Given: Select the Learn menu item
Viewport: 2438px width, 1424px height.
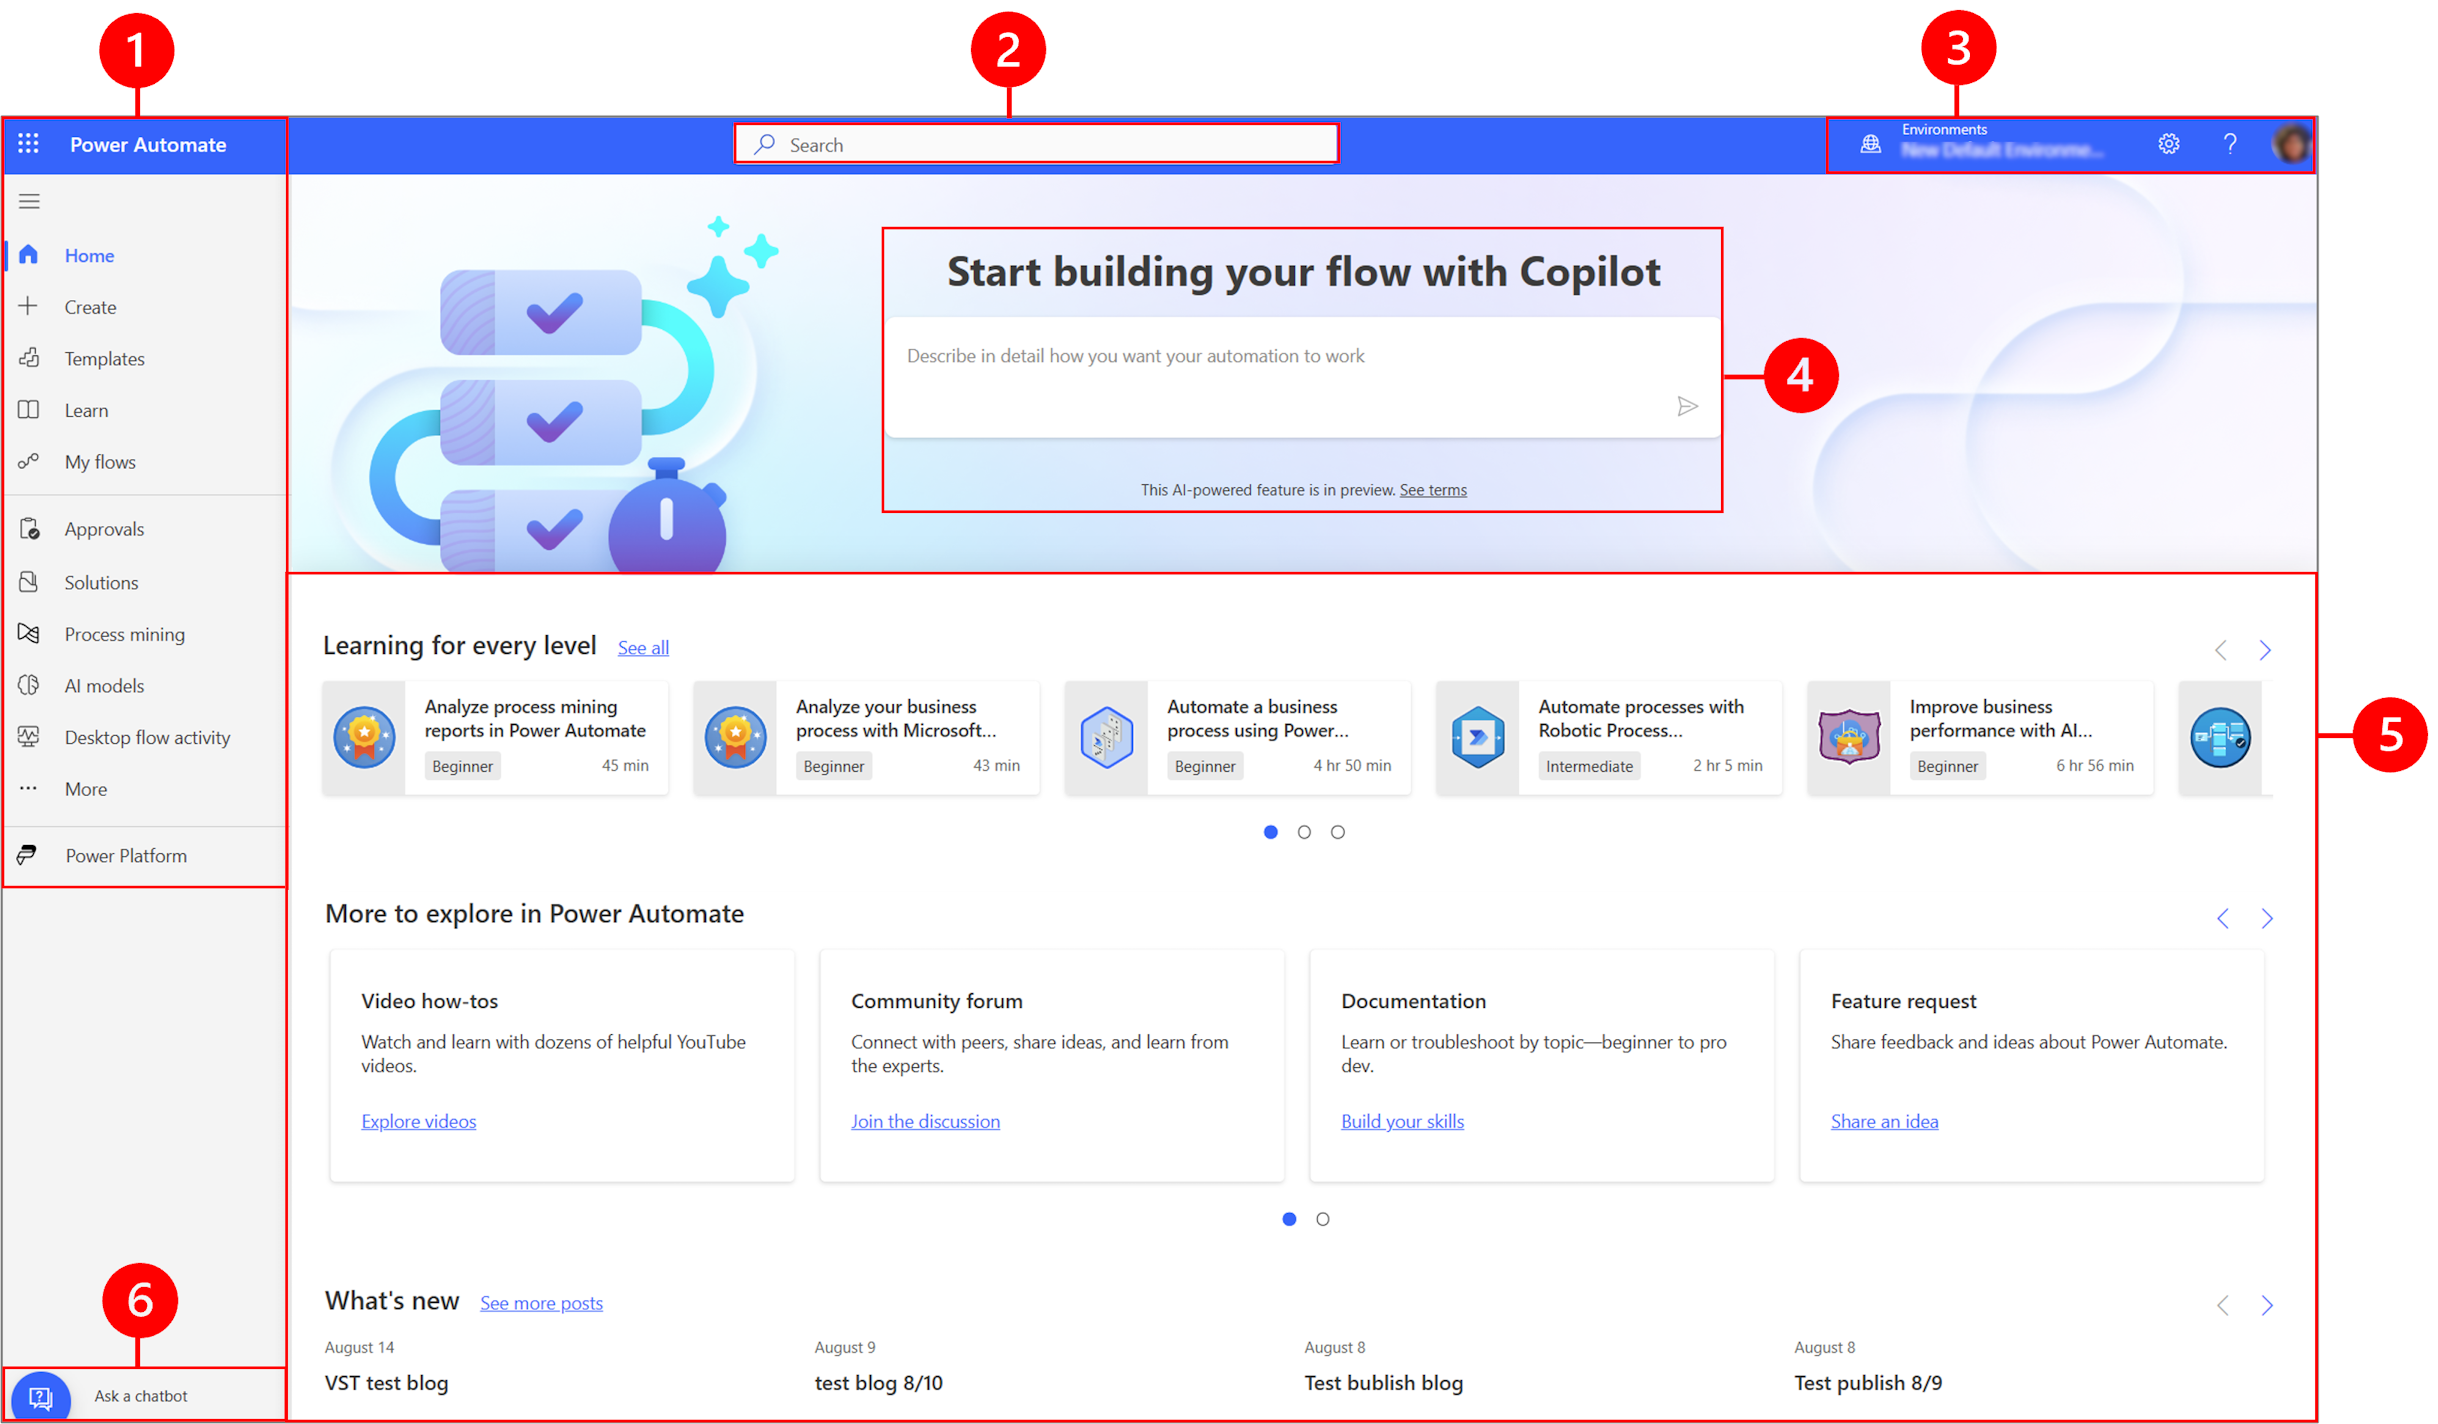Looking at the screenshot, I should pyautogui.click(x=85, y=409).
